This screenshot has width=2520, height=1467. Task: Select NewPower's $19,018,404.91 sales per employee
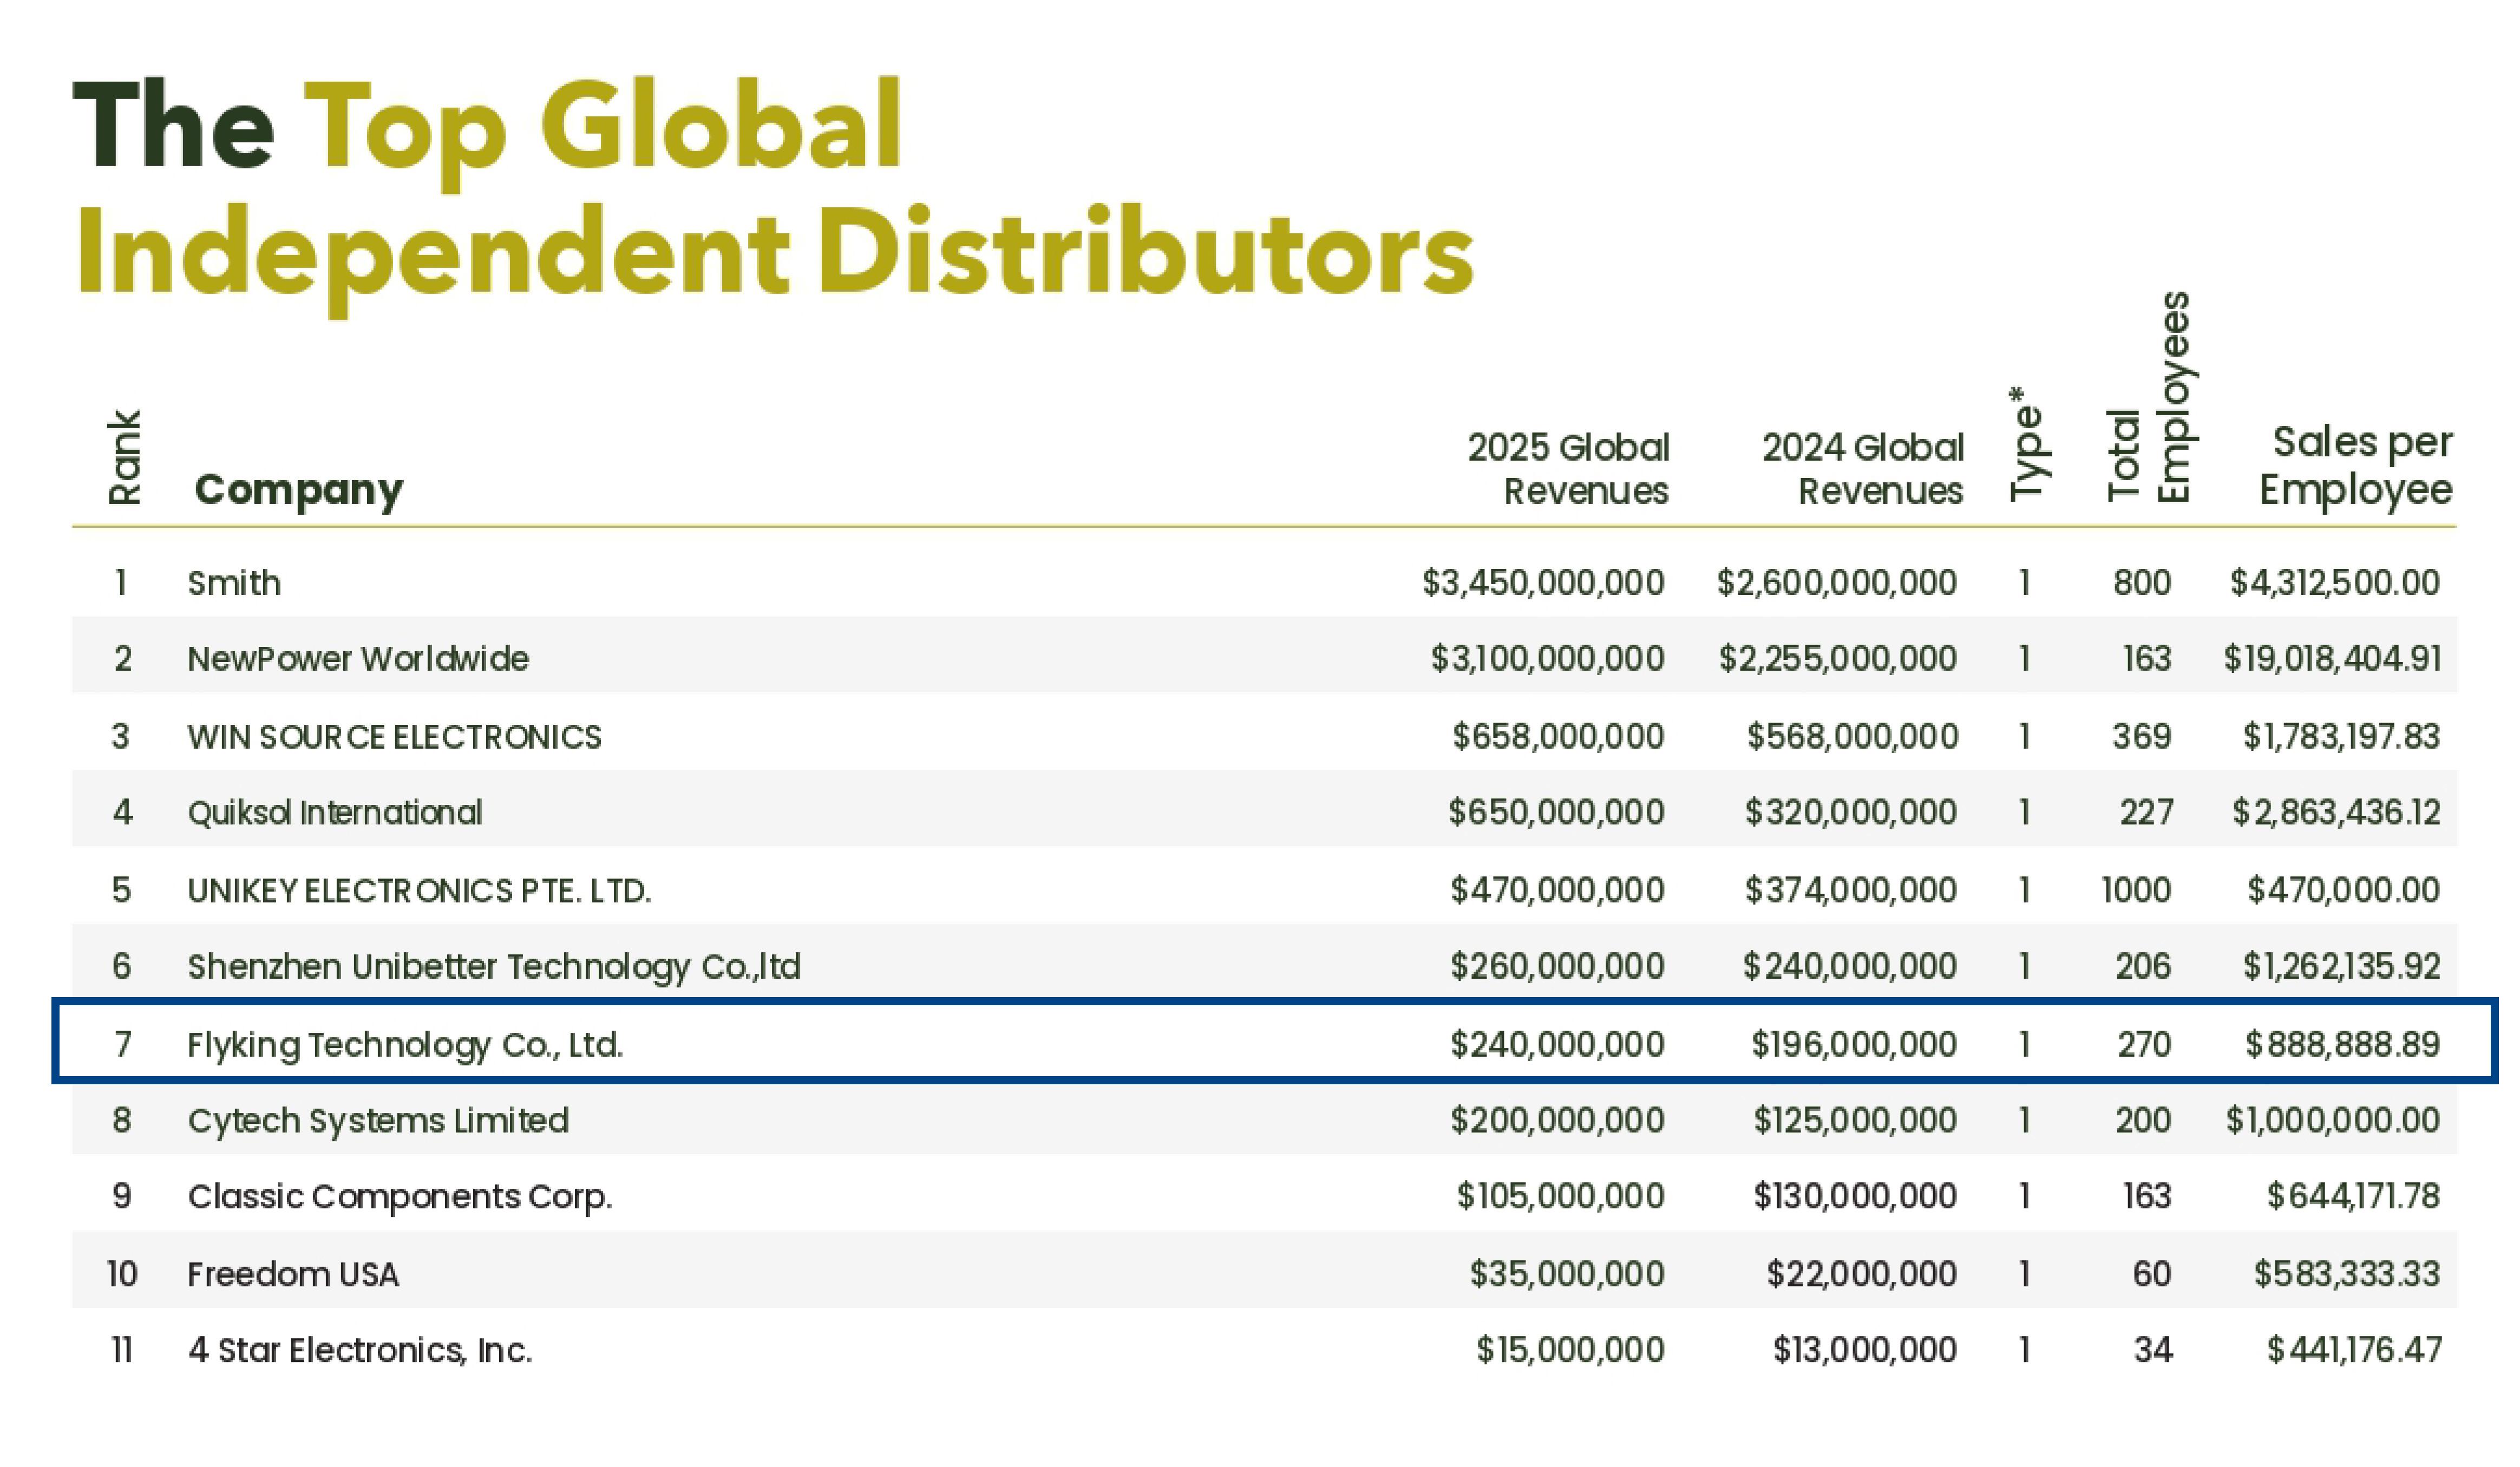click(2333, 659)
